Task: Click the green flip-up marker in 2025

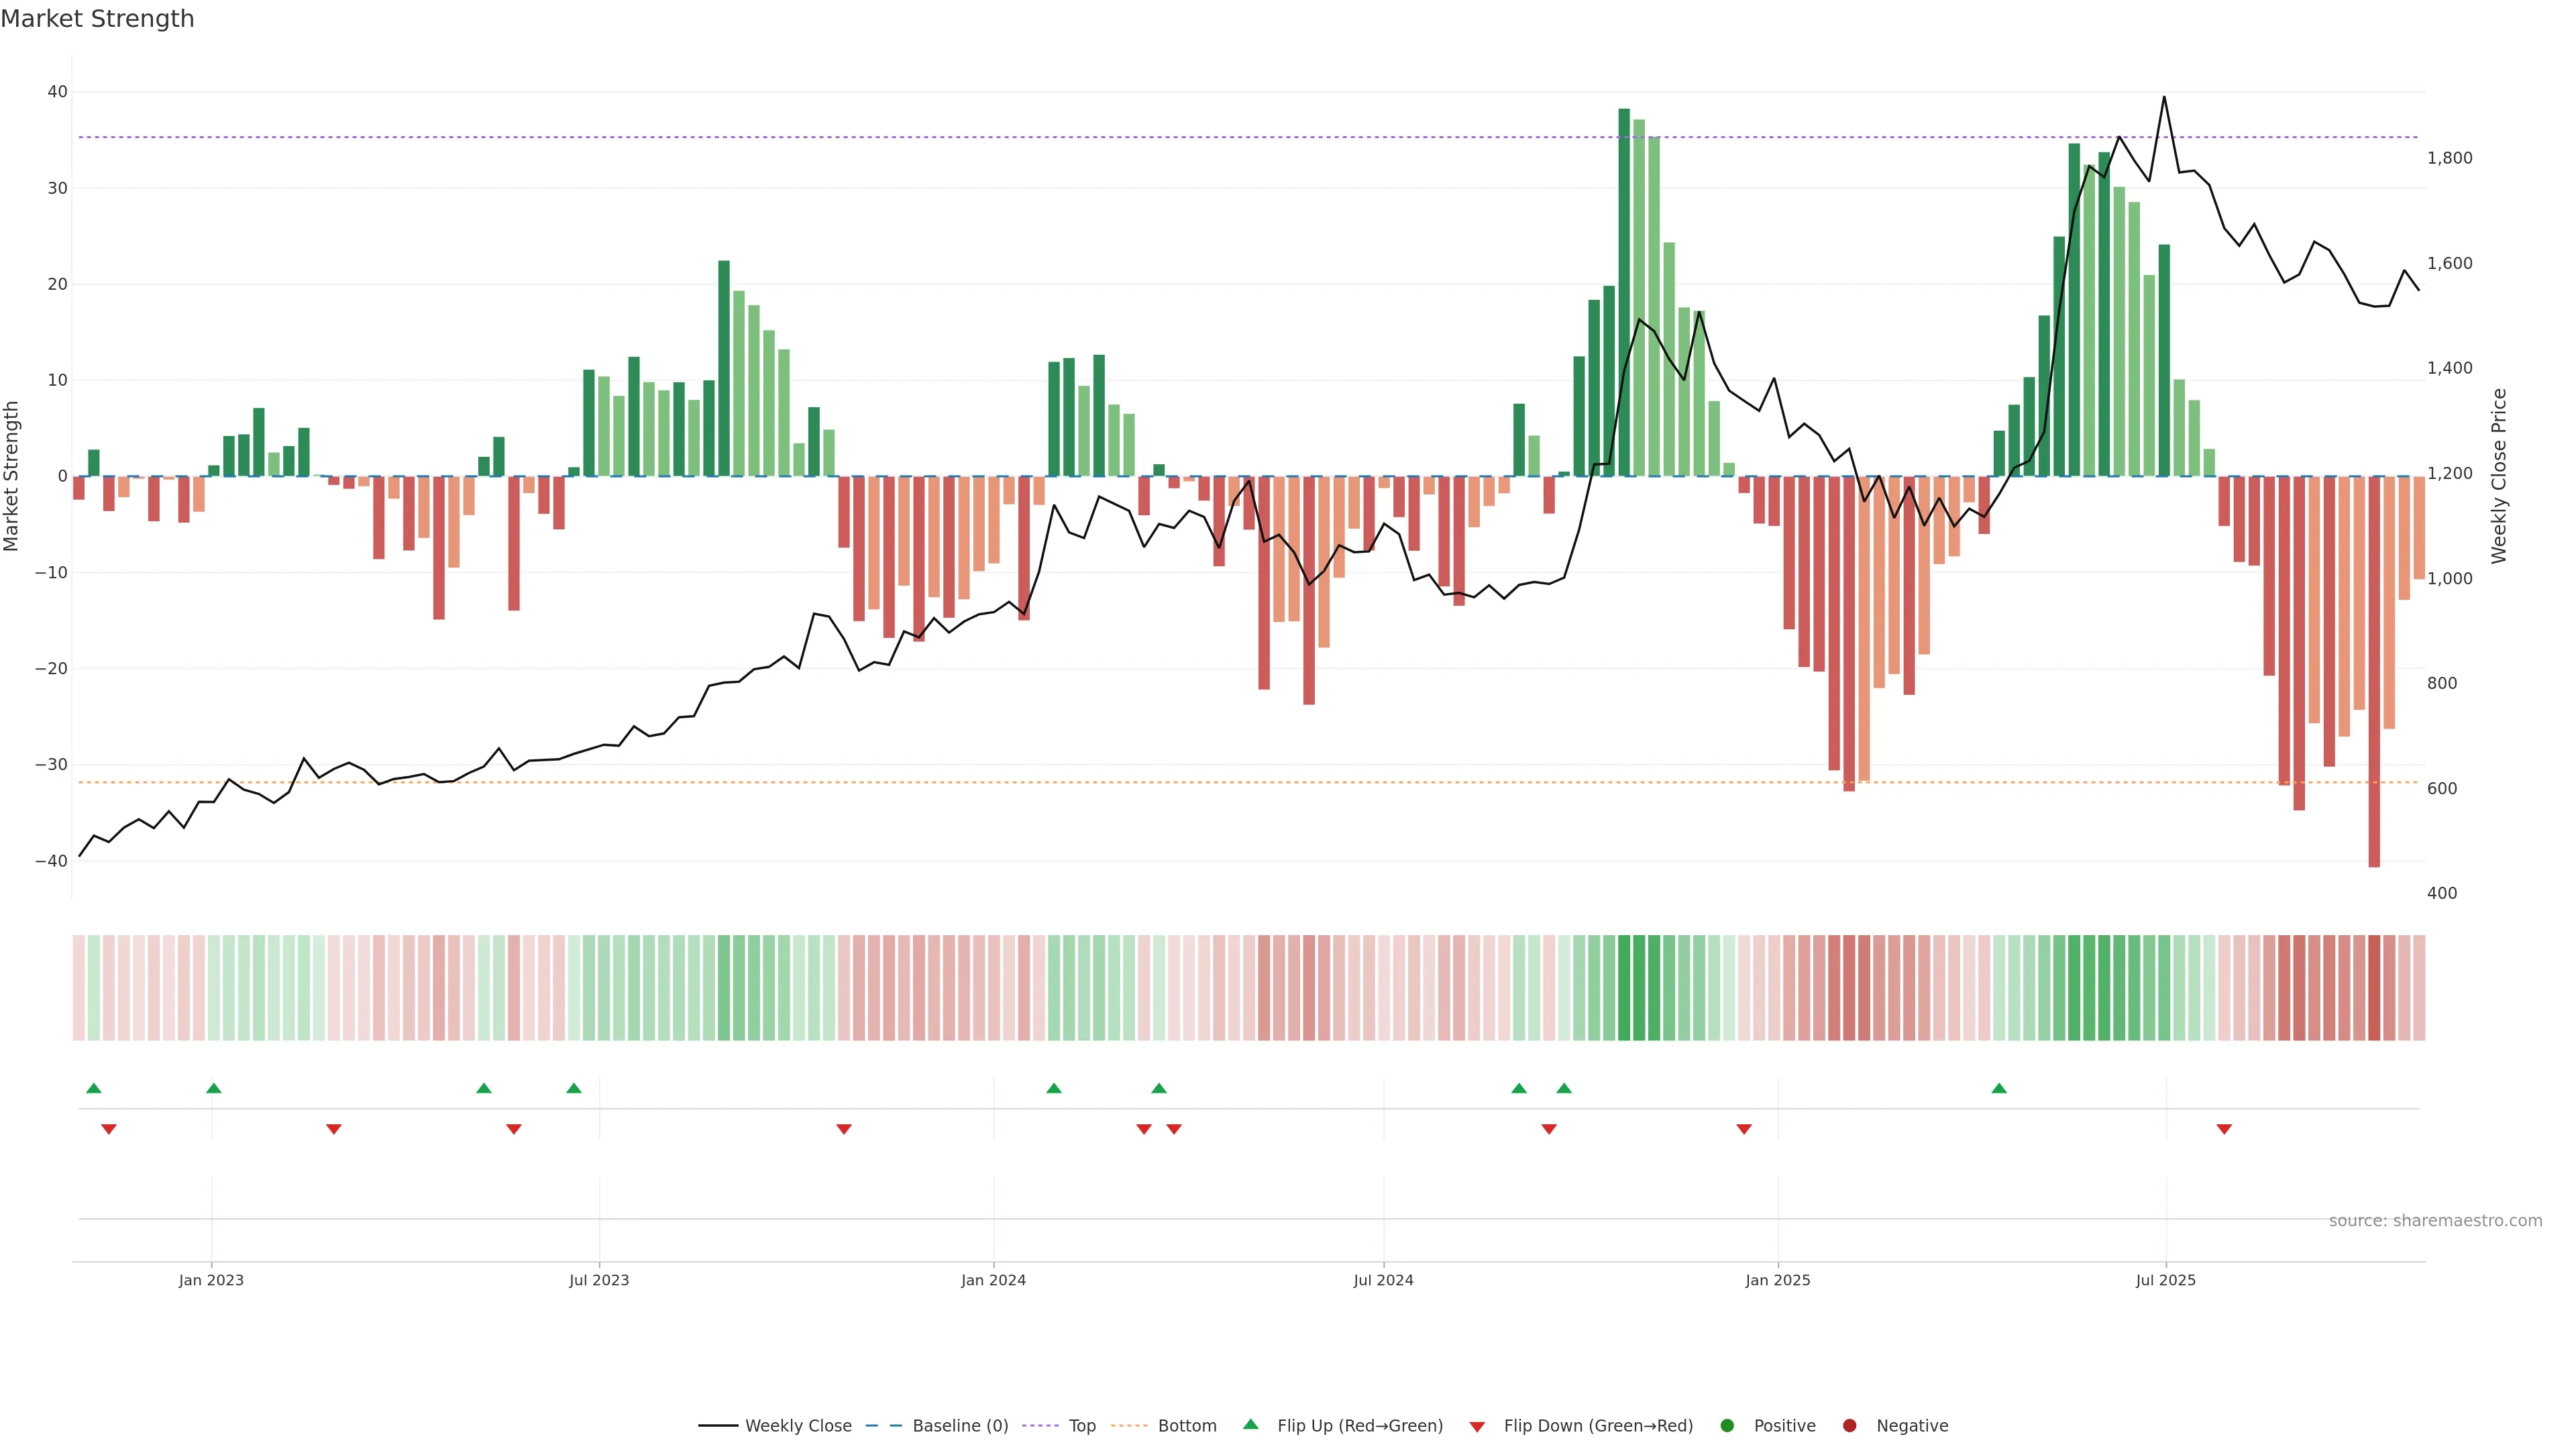Action: coord(1999,1088)
